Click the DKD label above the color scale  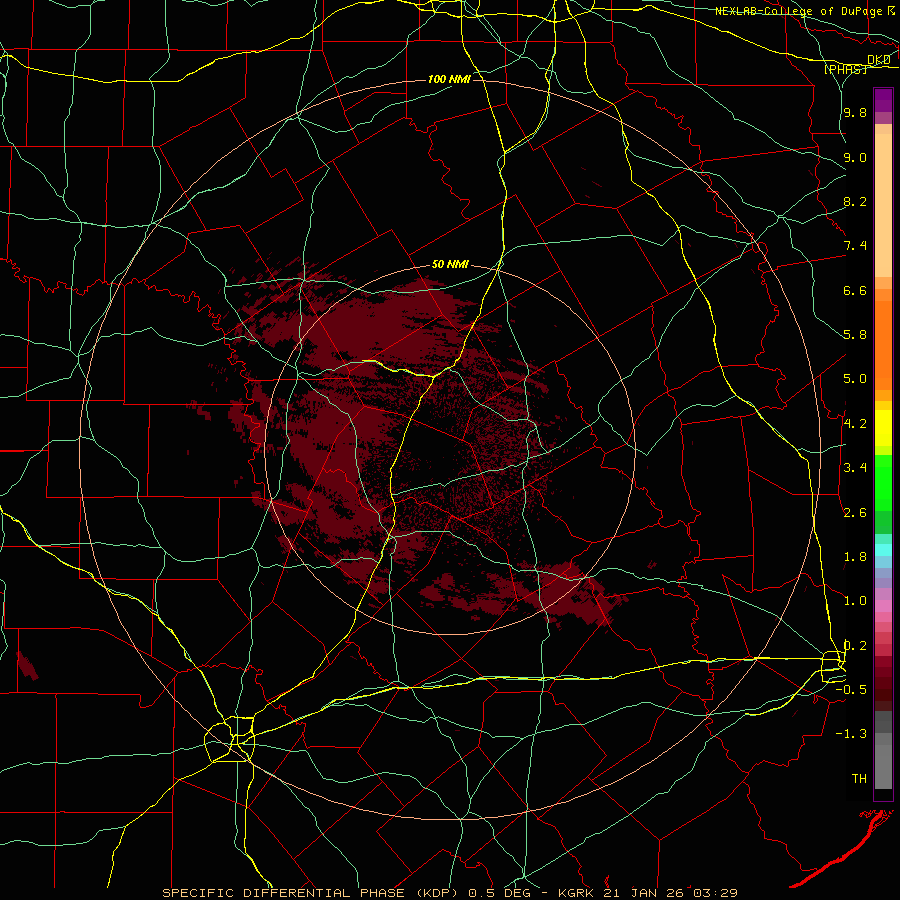[879, 60]
